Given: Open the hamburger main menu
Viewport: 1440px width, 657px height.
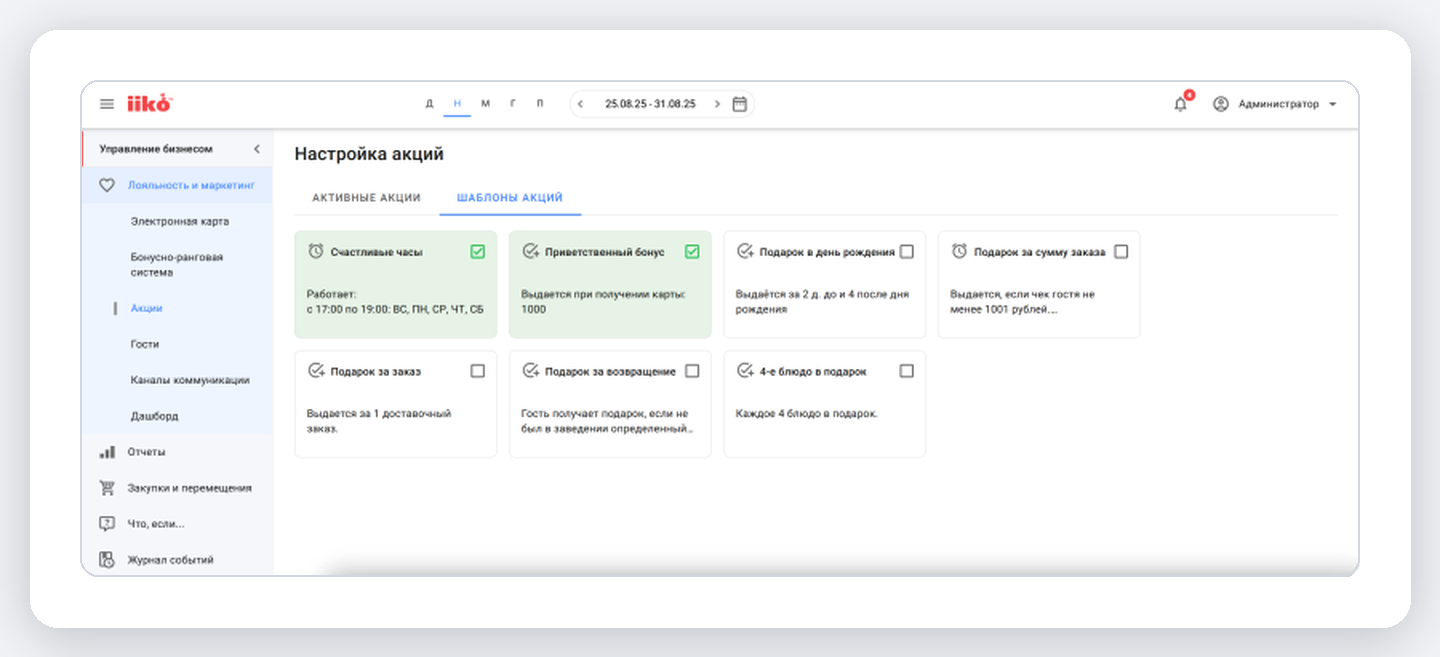Looking at the screenshot, I should pos(107,104).
